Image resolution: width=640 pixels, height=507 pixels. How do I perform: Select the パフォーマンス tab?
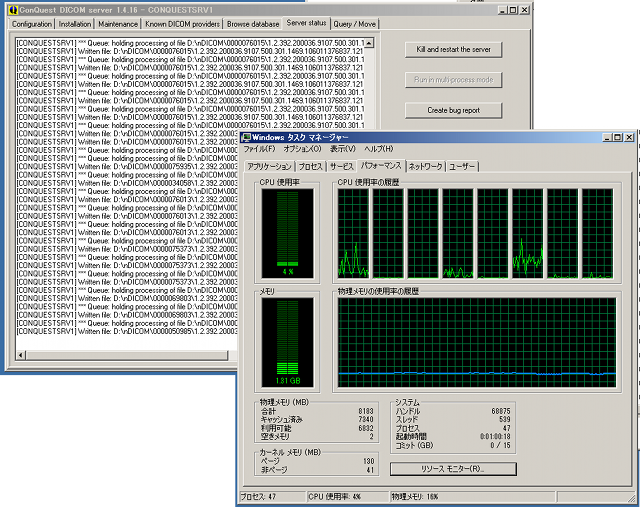click(381, 165)
